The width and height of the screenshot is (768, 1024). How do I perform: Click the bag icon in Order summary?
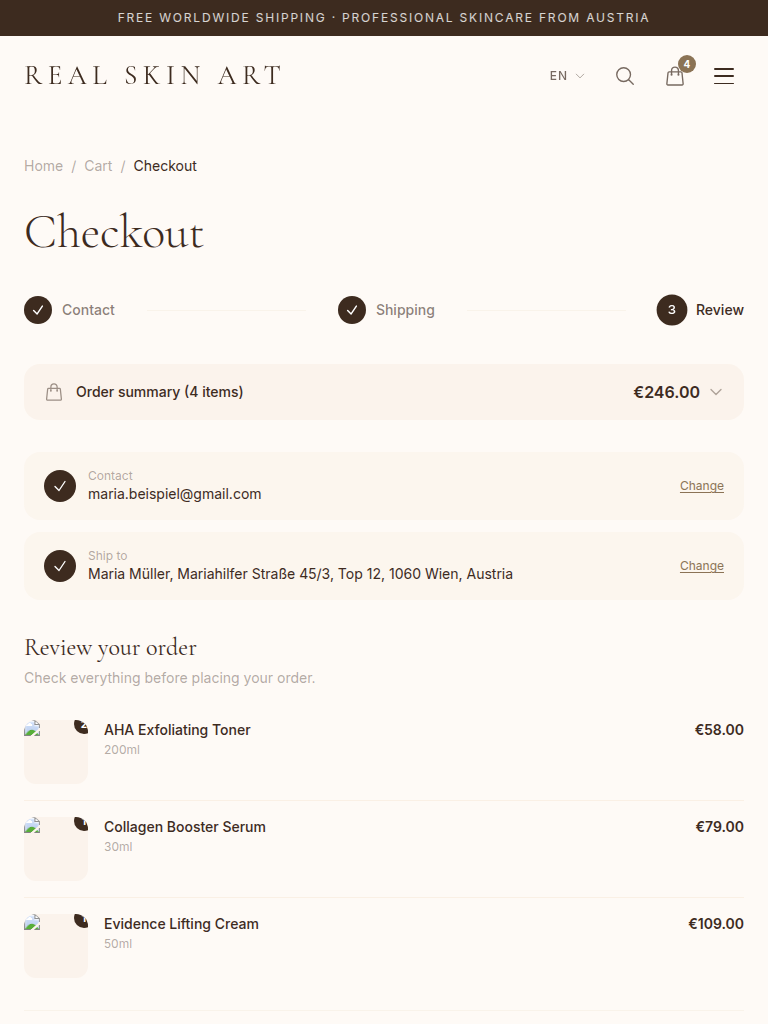(x=54, y=392)
